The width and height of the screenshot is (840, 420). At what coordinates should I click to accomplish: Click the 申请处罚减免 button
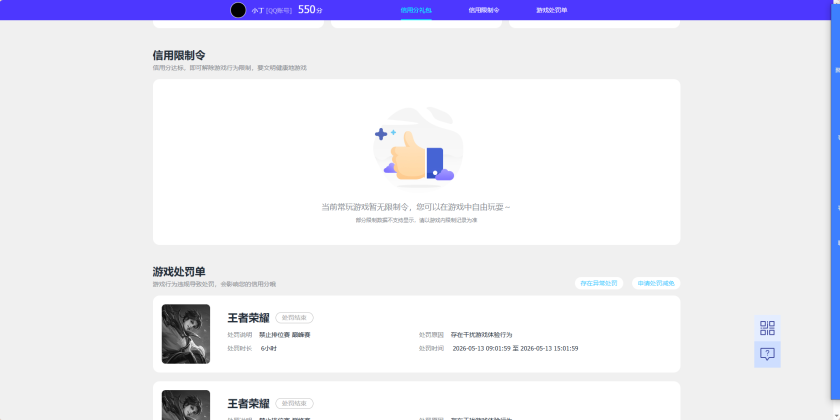pos(656,283)
